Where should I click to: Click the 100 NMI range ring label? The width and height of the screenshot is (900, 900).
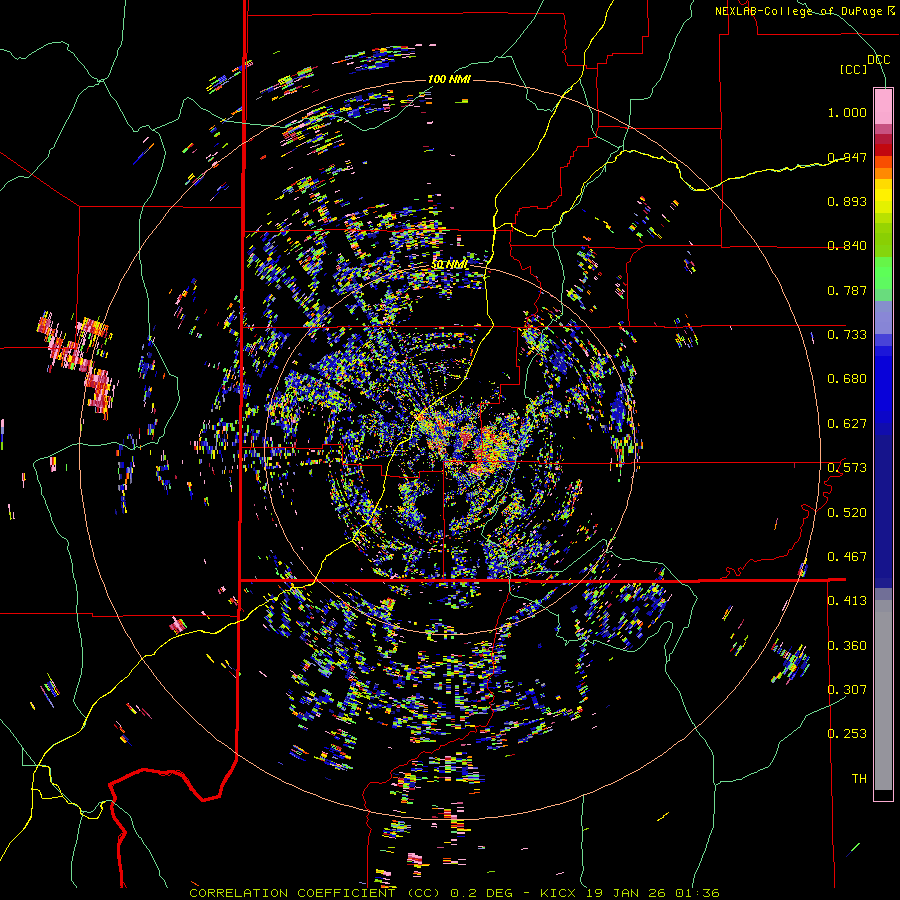point(449,79)
